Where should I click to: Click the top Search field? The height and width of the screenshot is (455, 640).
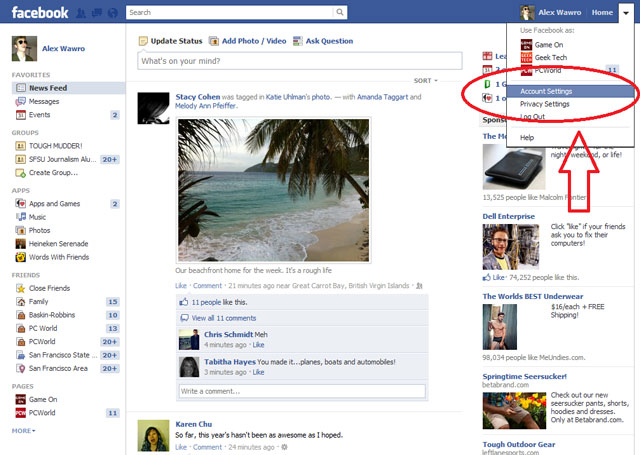coord(229,12)
